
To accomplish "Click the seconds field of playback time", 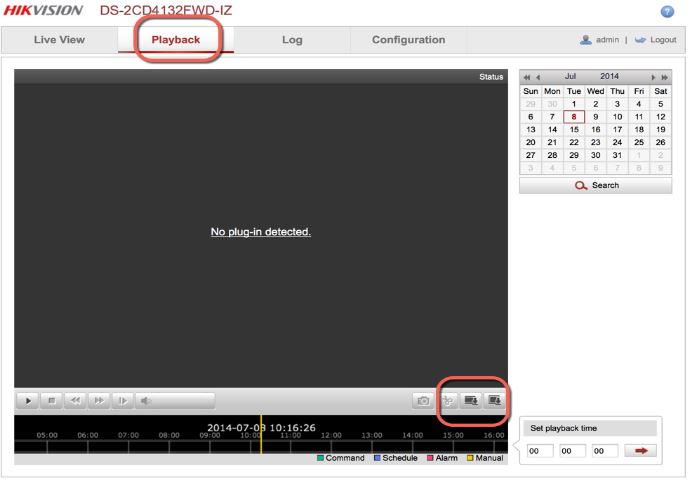I will (605, 451).
